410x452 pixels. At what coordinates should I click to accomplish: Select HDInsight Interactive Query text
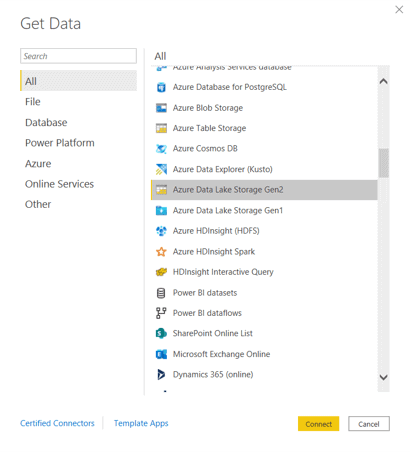coord(223,272)
